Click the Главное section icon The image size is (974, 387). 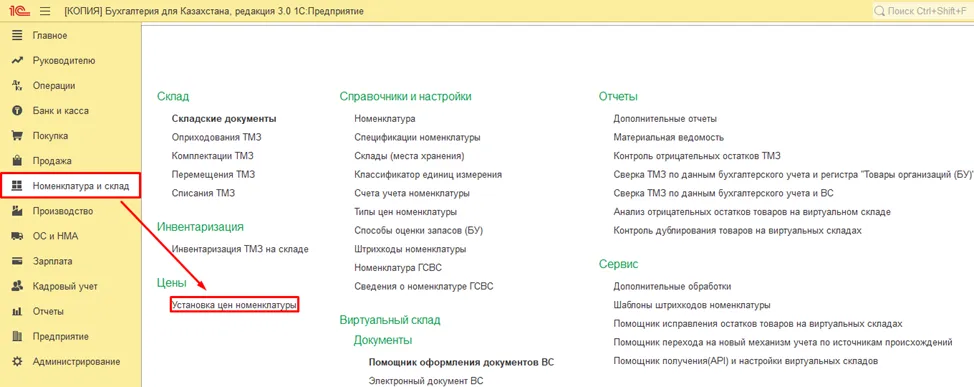pos(17,35)
